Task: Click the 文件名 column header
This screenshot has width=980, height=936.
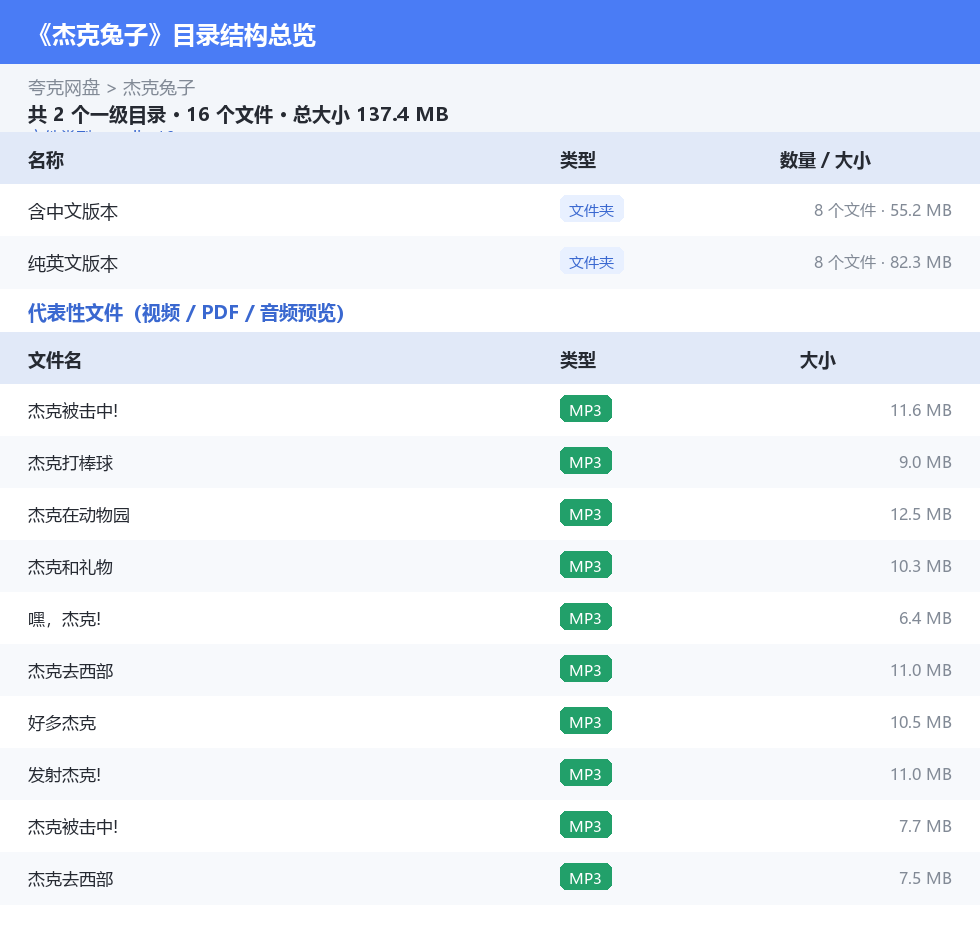Action: coord(54,361)
